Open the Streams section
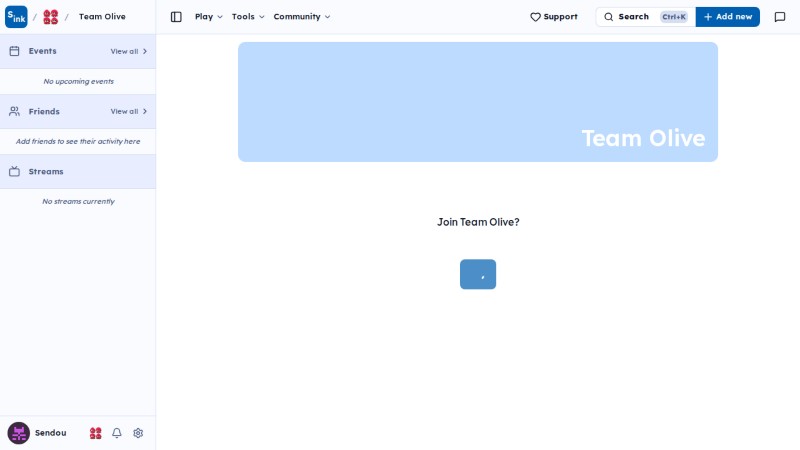 78,171
